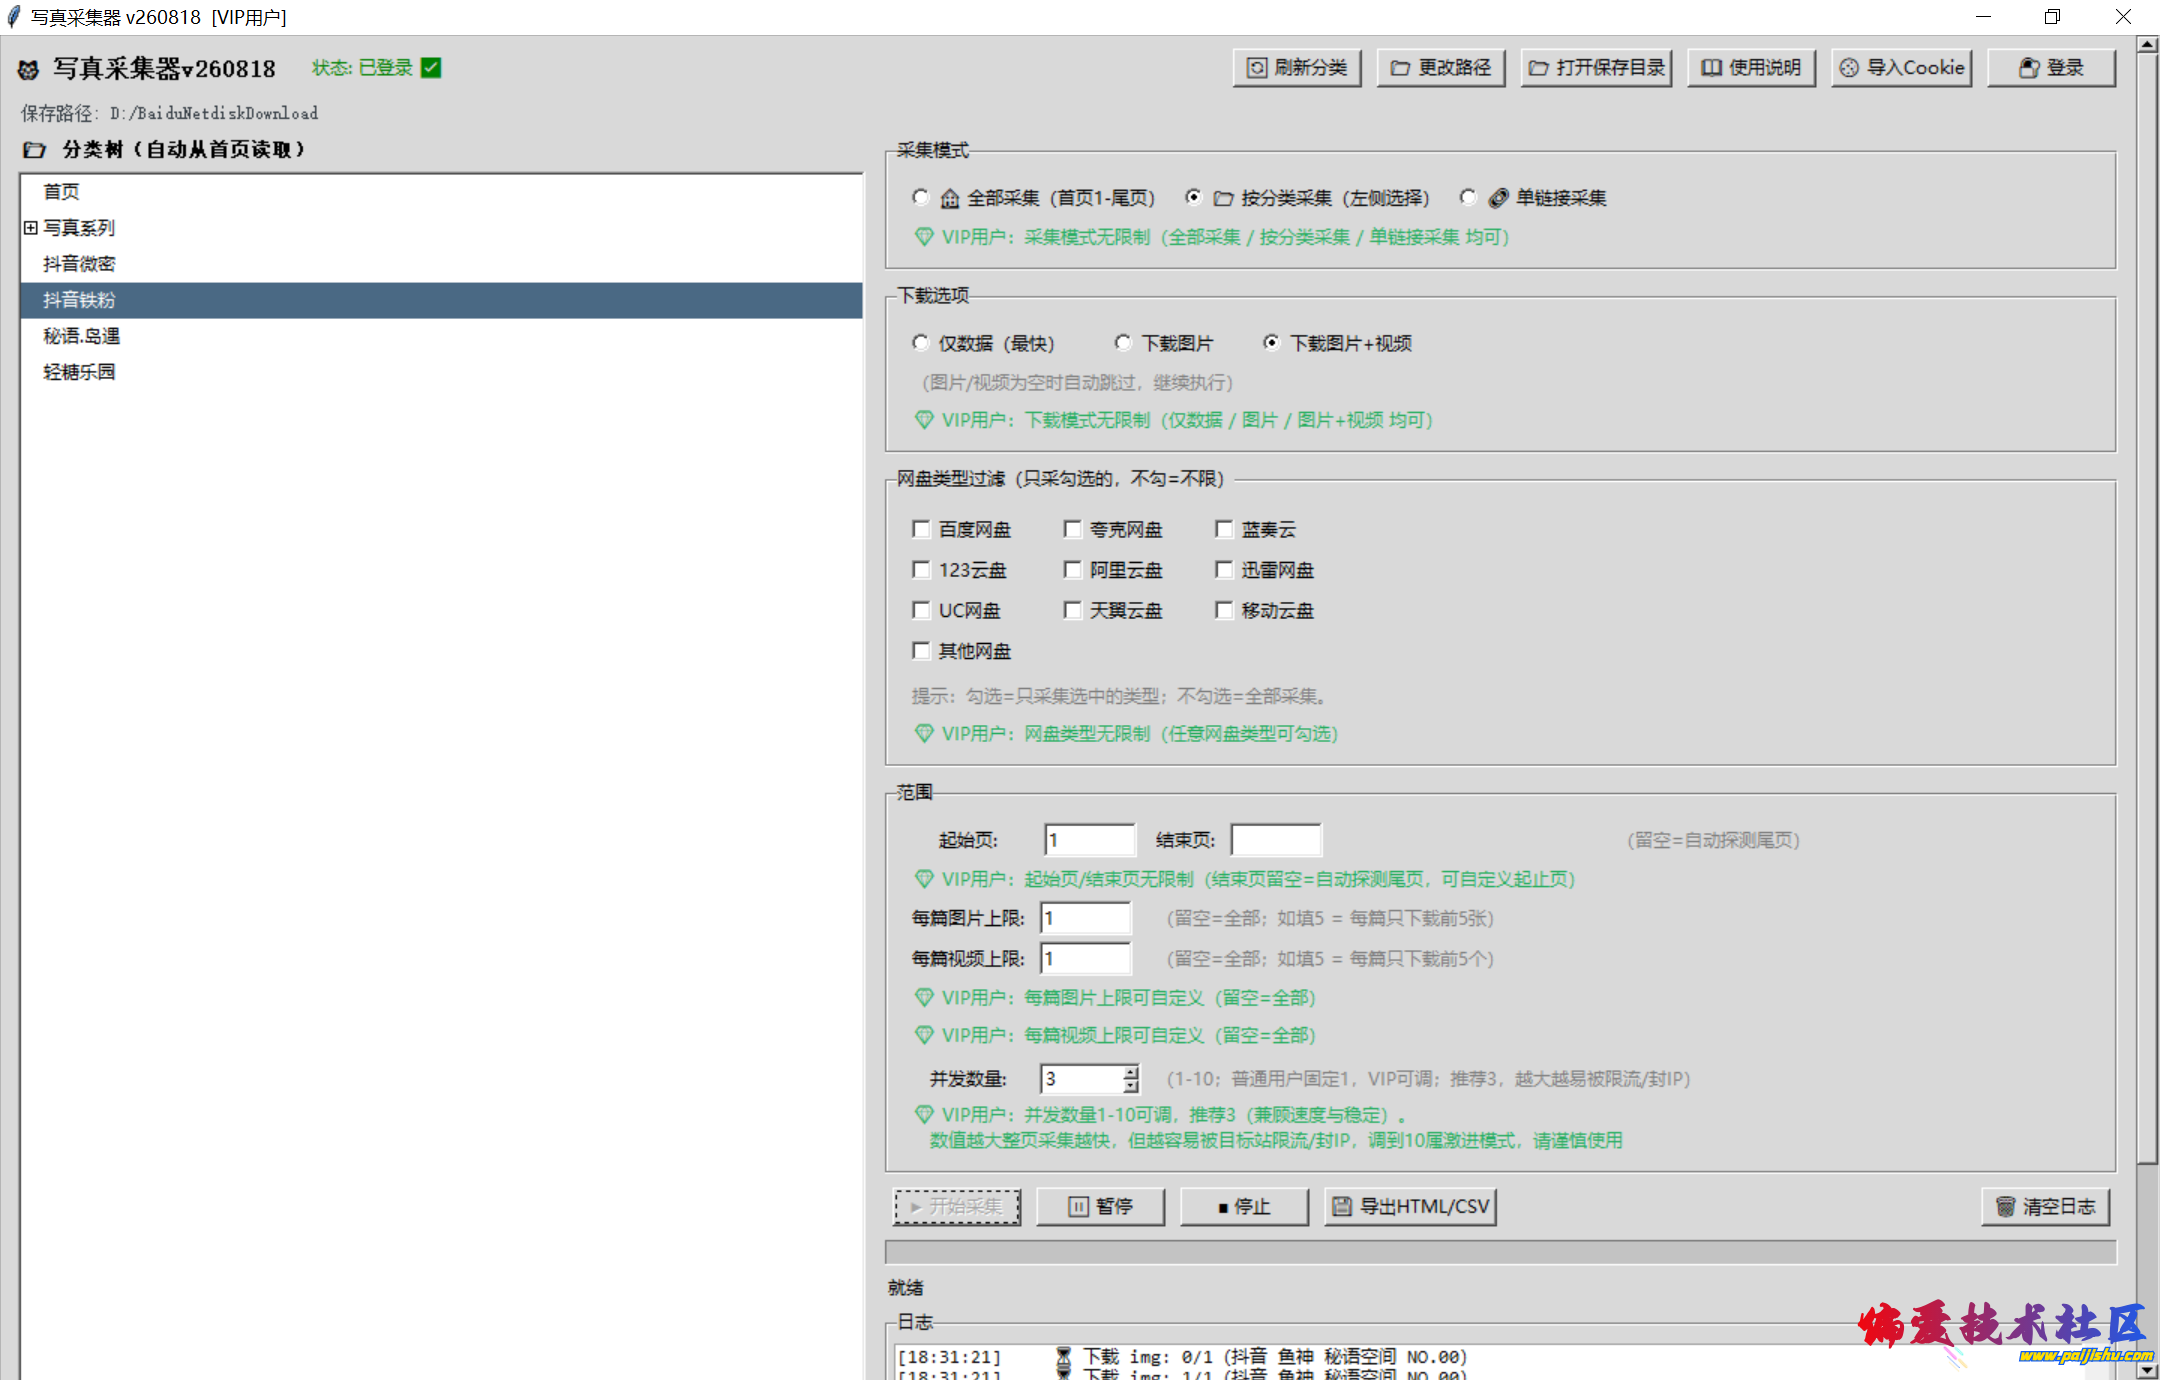Increase 并发数量 with the up arrow
Screen dimensions: 2160x1380
pos(1131,1072)
